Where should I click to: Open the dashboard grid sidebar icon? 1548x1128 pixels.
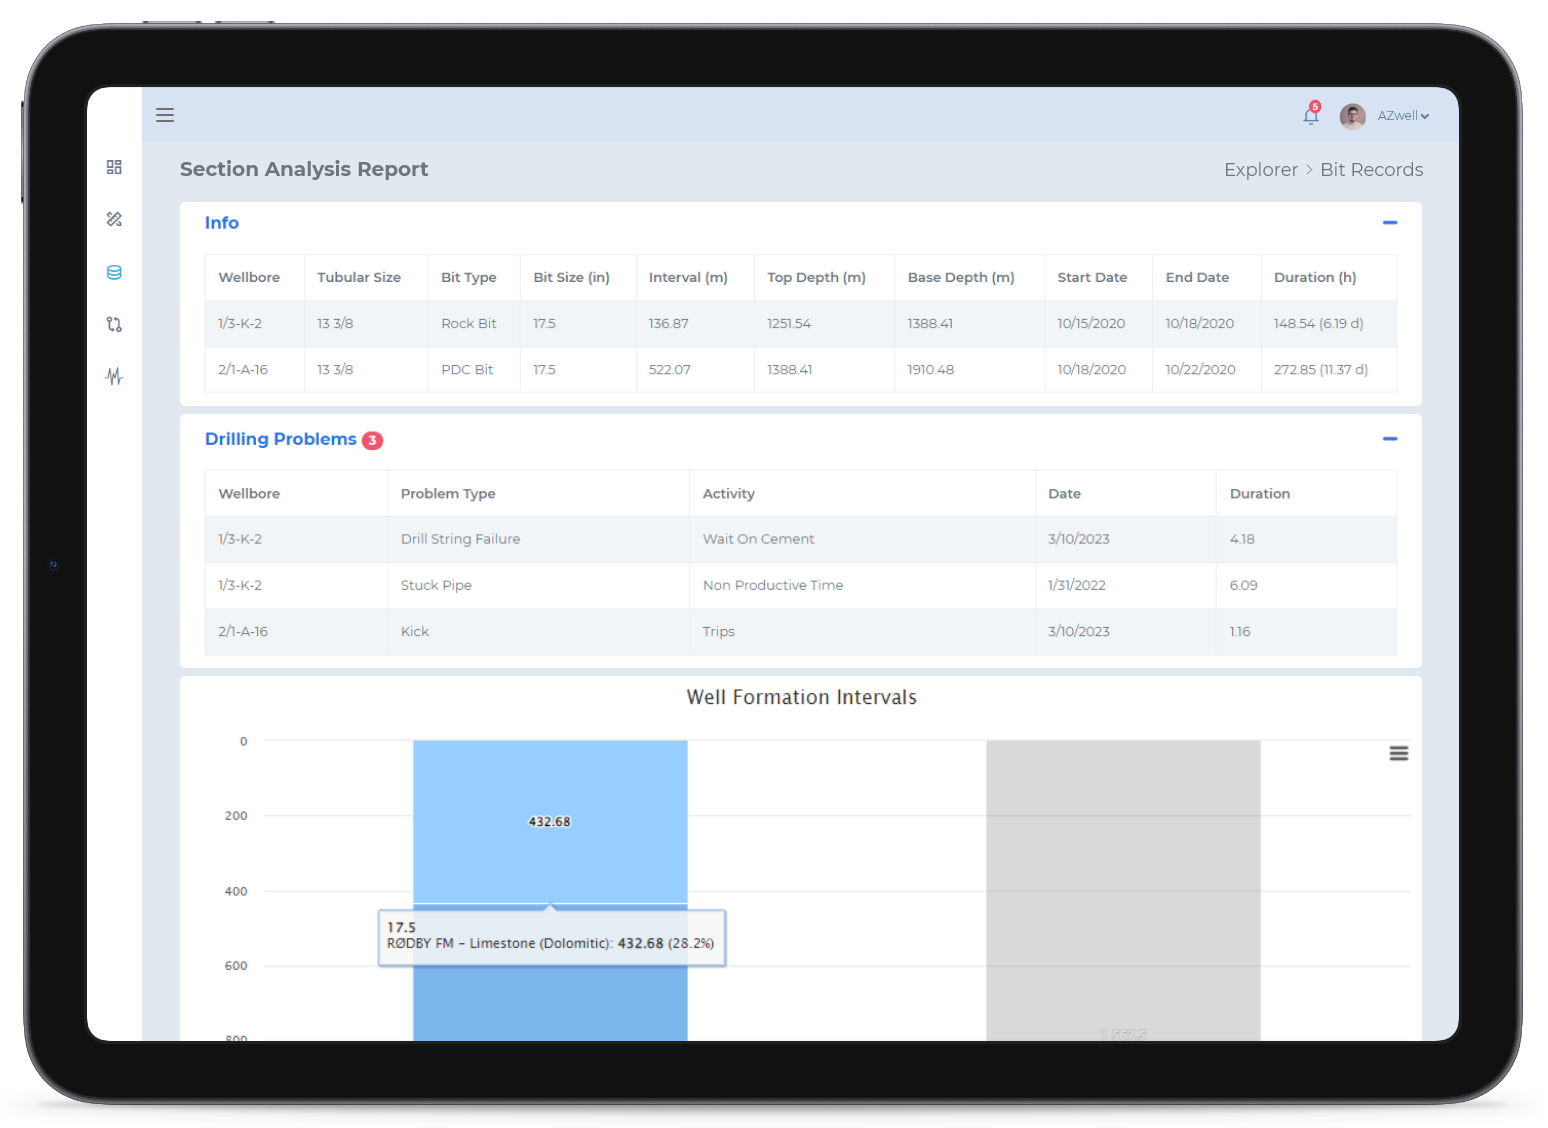[114, 167]
